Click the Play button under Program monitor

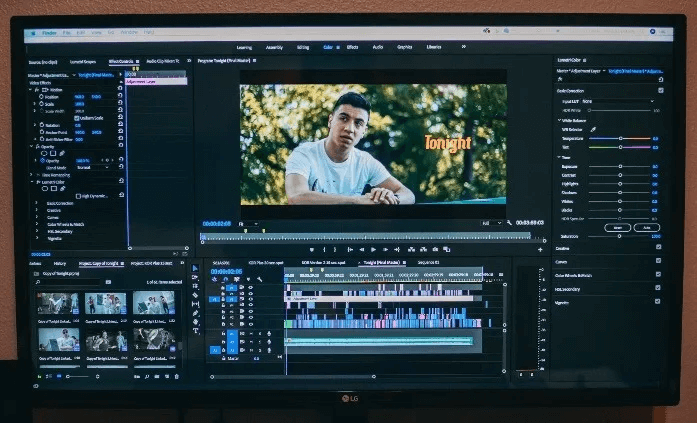tap(373, 250)
